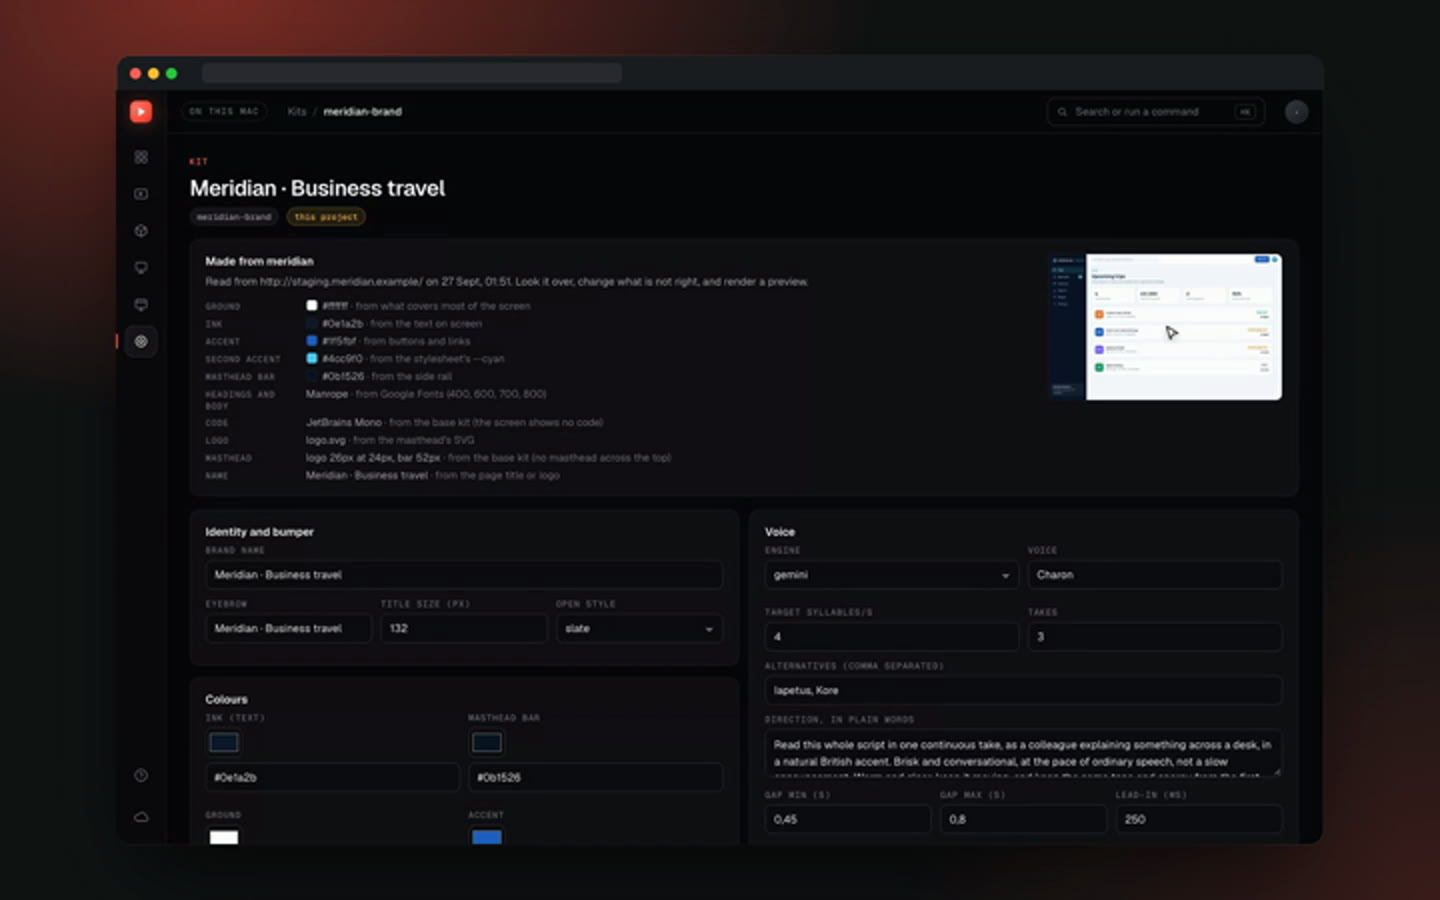The height and width of the screenshot is (900, 1440).
Task: Open the round user avatar
Action: 1296,112
